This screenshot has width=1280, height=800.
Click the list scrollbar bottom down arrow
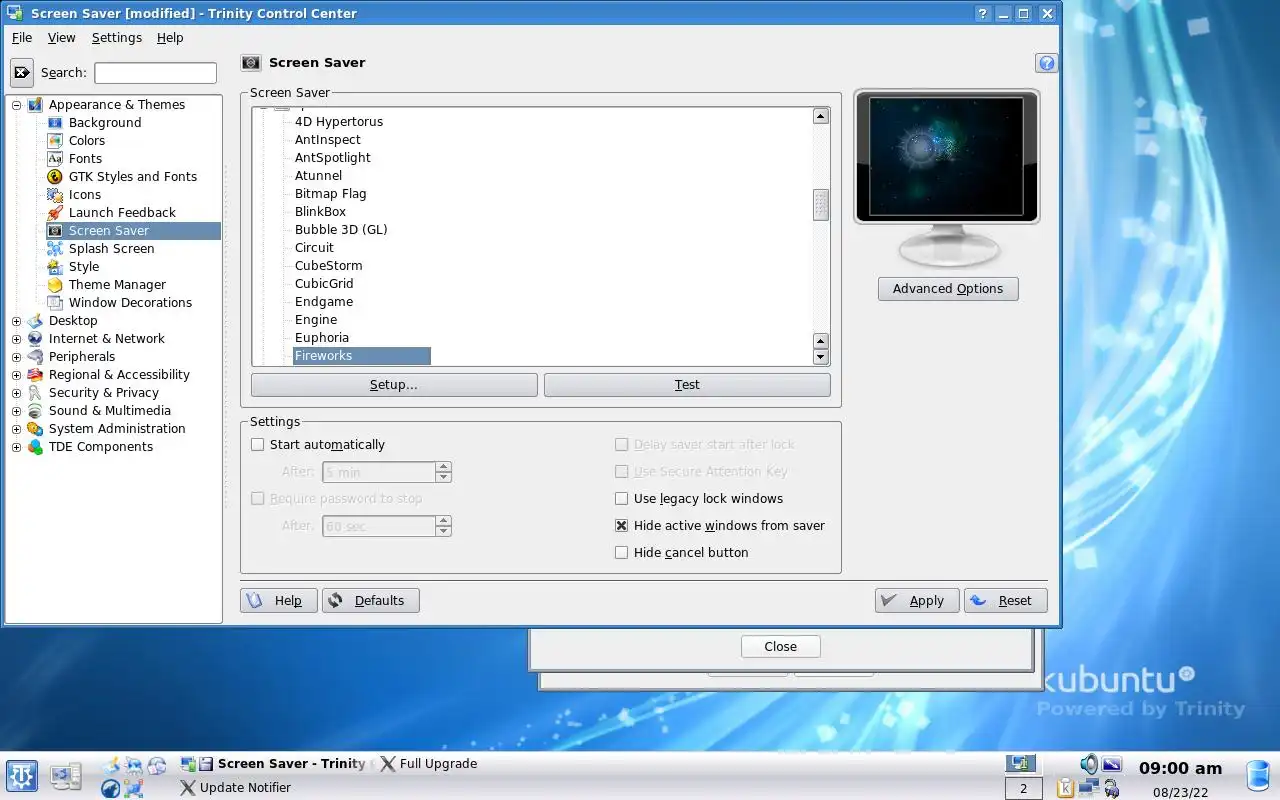(821, 357)
